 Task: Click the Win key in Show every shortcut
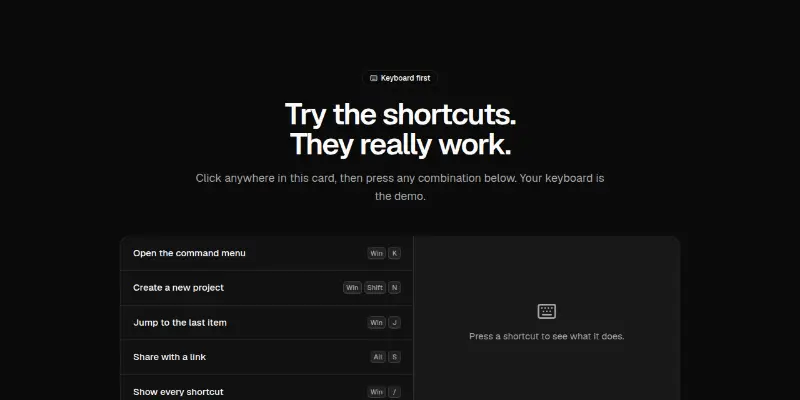pyautogui.click(x=377, y=392)
